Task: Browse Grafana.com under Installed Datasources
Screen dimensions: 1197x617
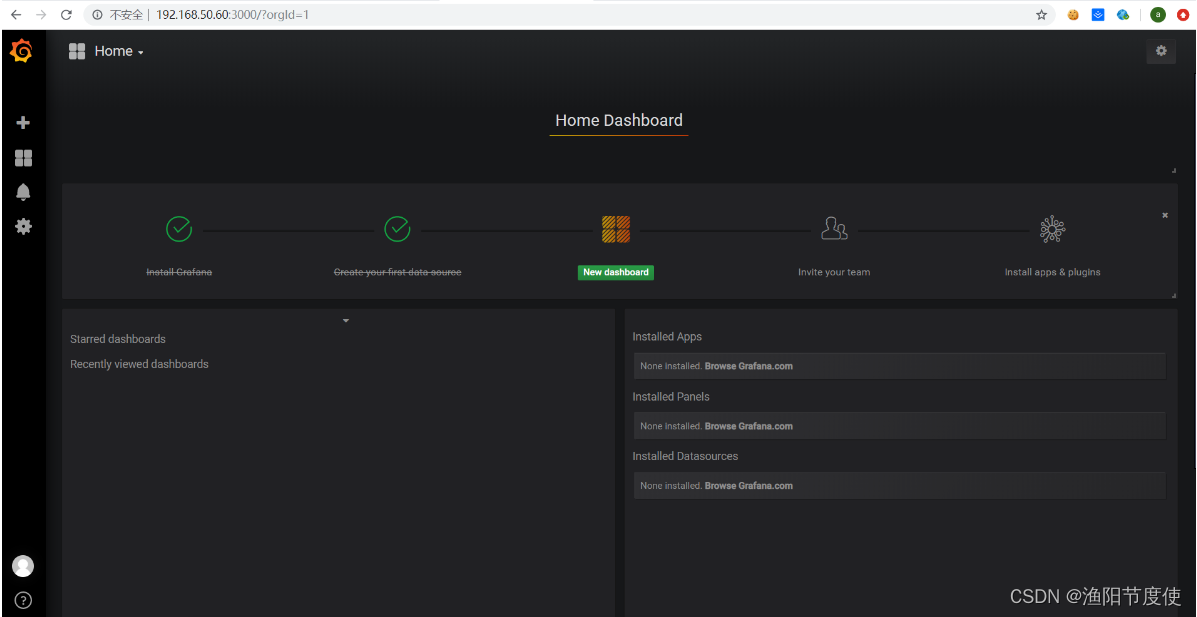Action: [748, 486]
